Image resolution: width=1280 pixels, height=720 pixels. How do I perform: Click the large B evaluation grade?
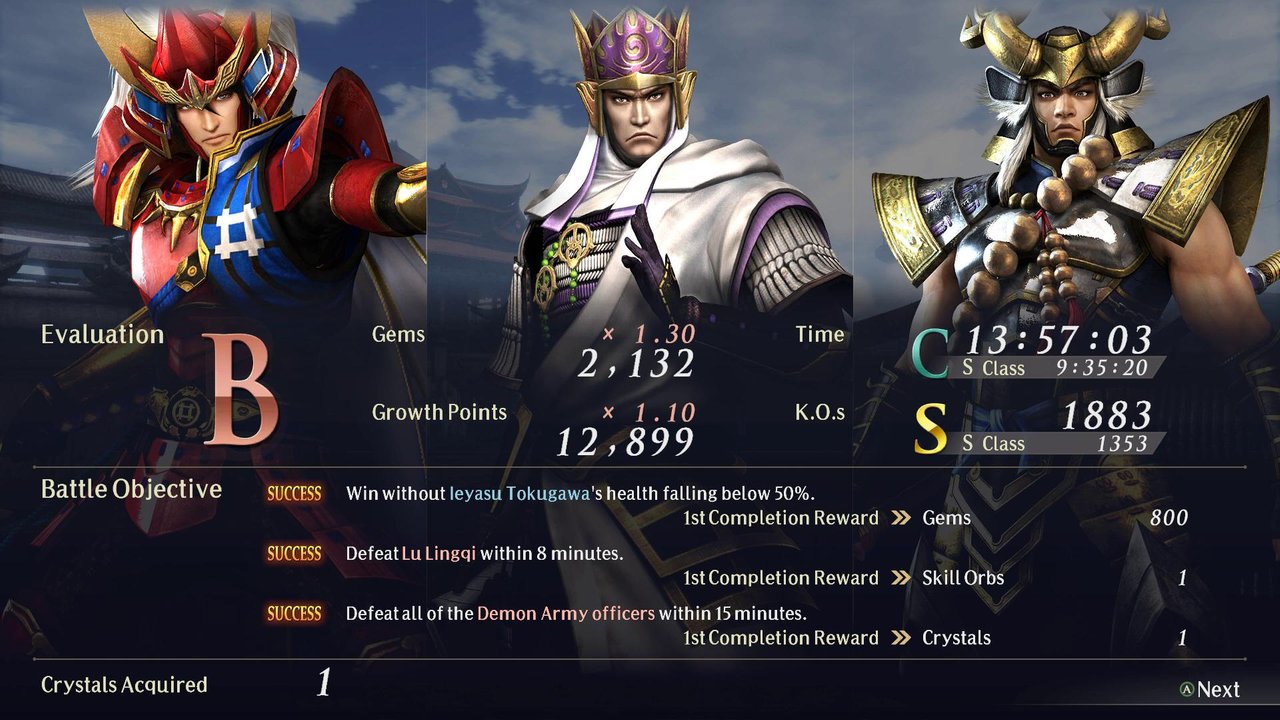coord(239,390)
